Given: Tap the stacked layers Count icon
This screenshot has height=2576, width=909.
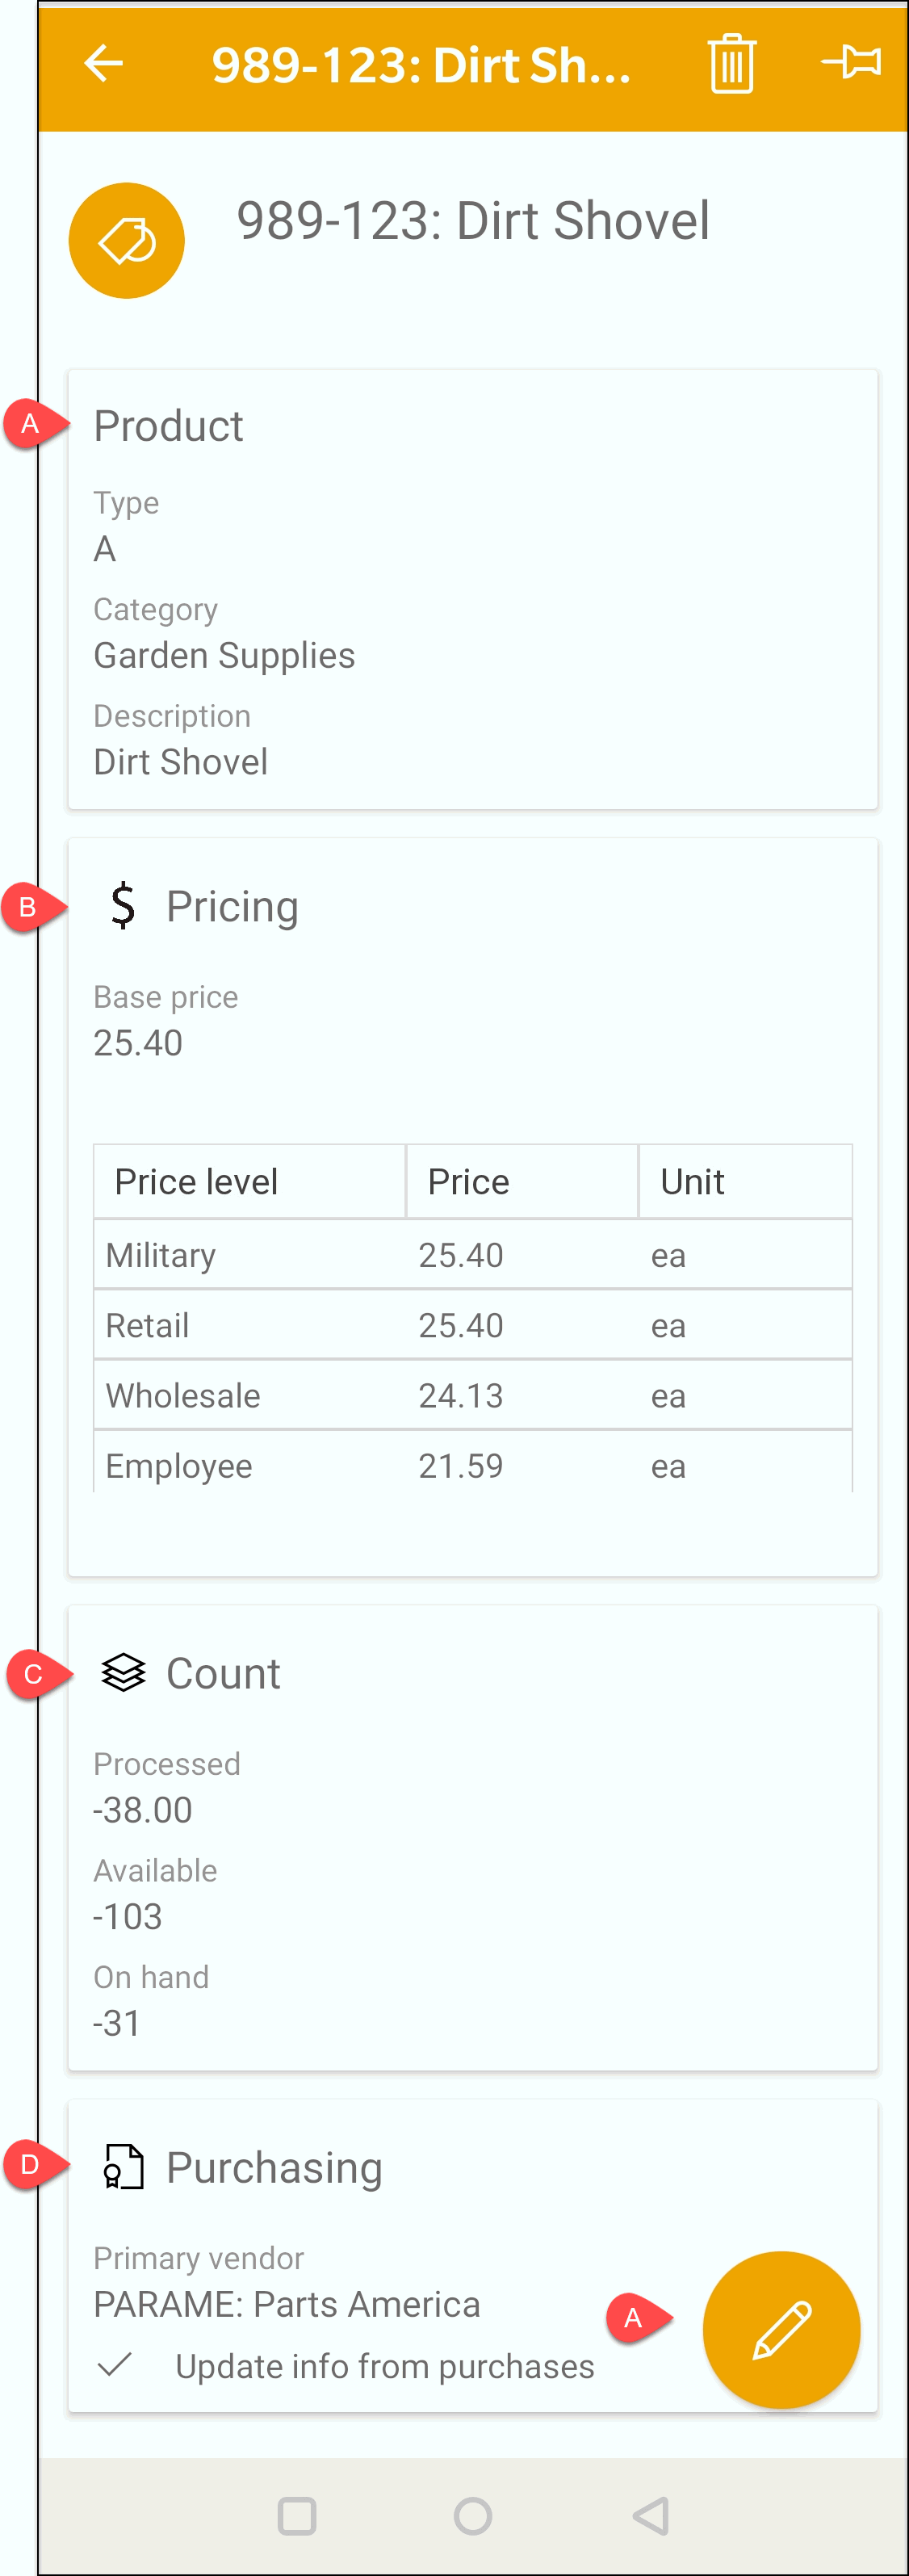Looking at the screenshot, I should 123,1672.
